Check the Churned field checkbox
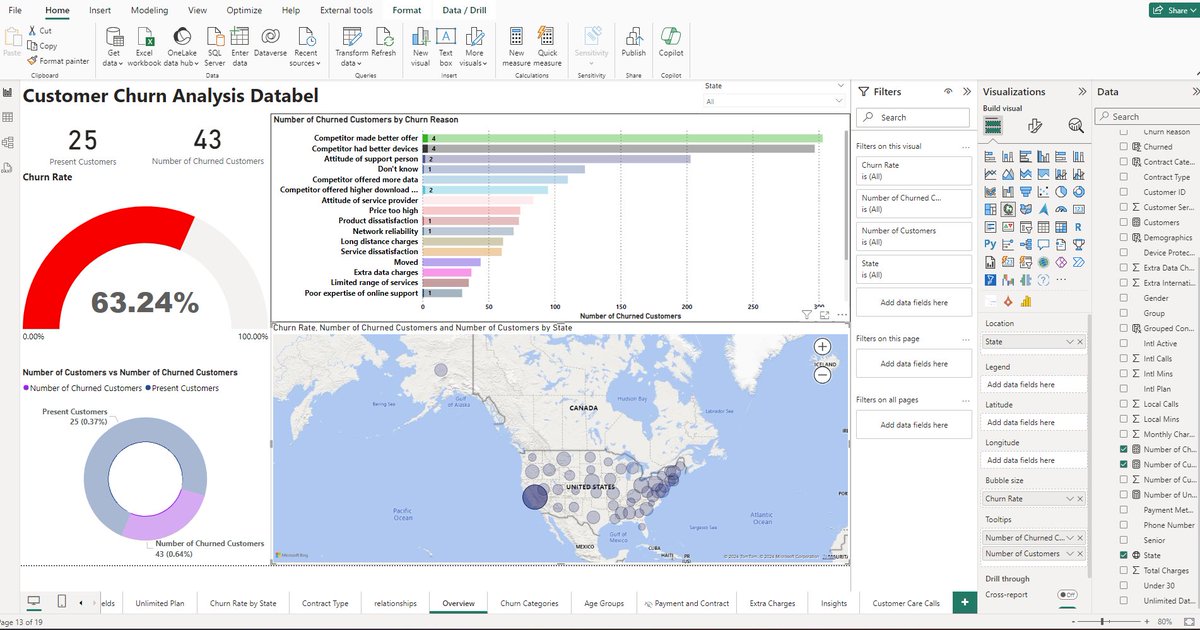1200x630 pixels. tap(1123, 146)
